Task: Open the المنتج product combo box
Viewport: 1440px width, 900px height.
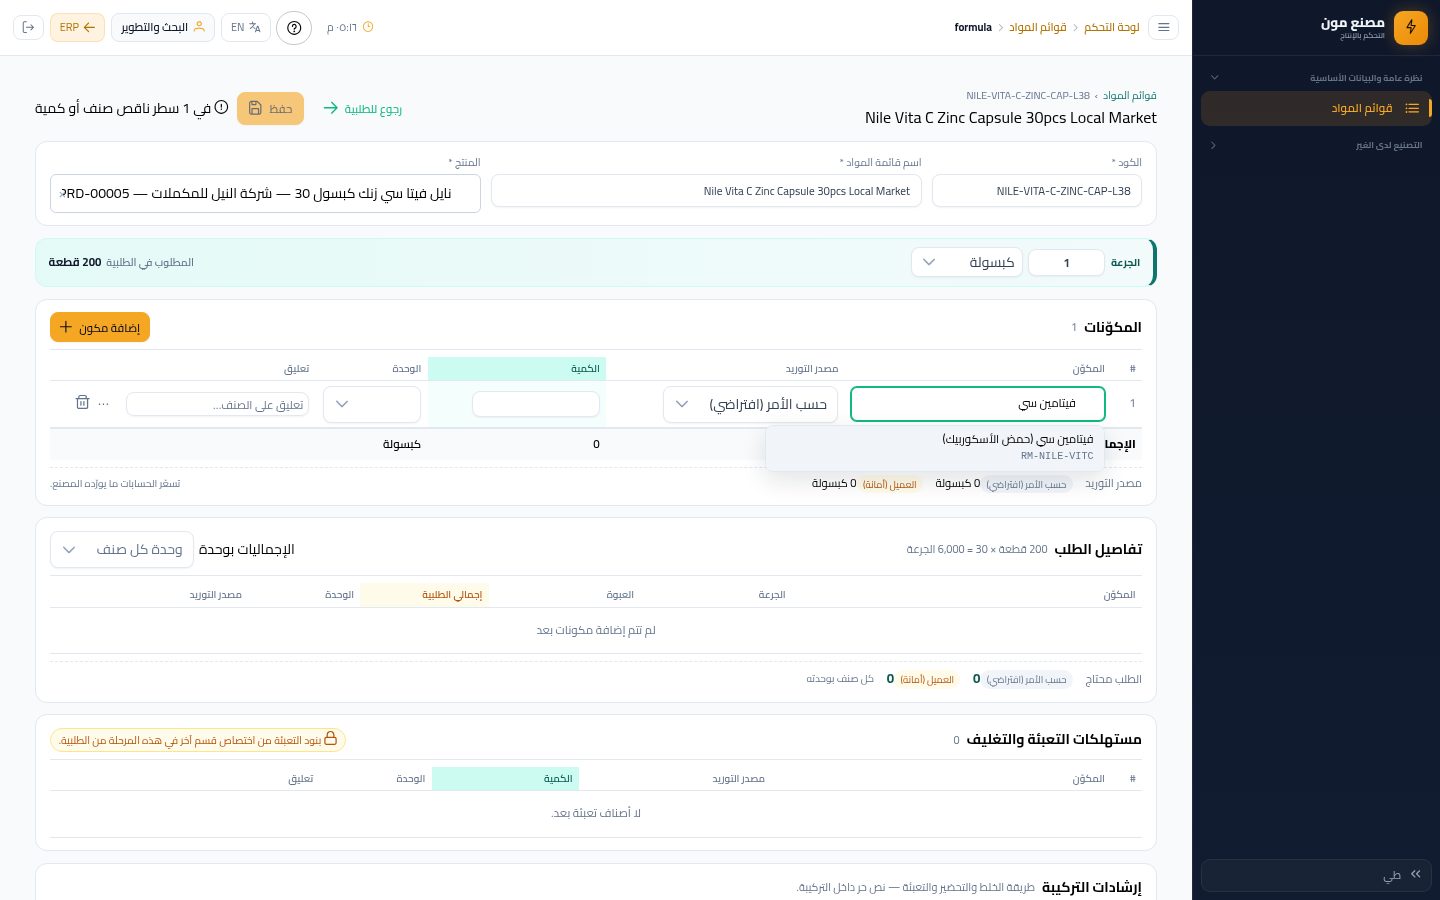Action: [265, 193]
